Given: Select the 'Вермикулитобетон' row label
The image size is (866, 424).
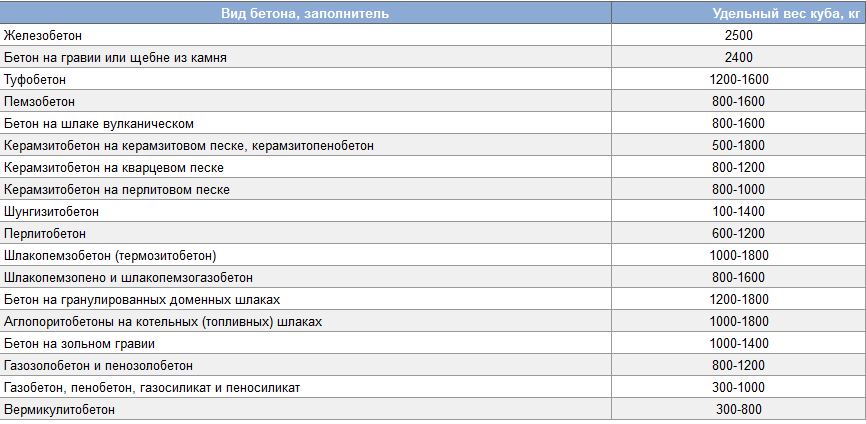Looking at the screenshot, I should pos(59,409).
